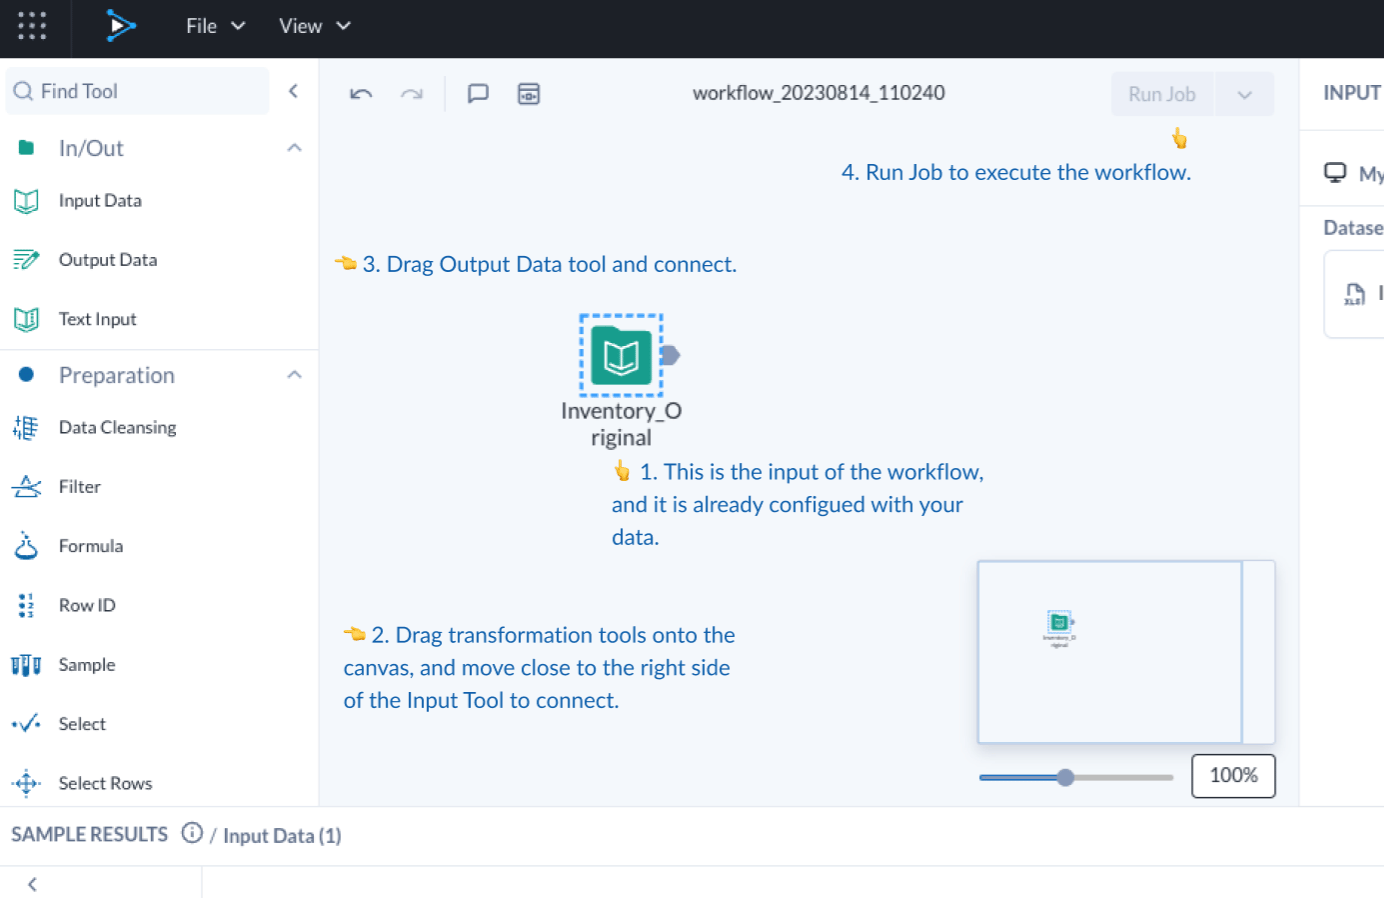The height and width of the screenshot is (898, 1384).
Task: Open the app launcher grid icon
Action: pos(32,26)
